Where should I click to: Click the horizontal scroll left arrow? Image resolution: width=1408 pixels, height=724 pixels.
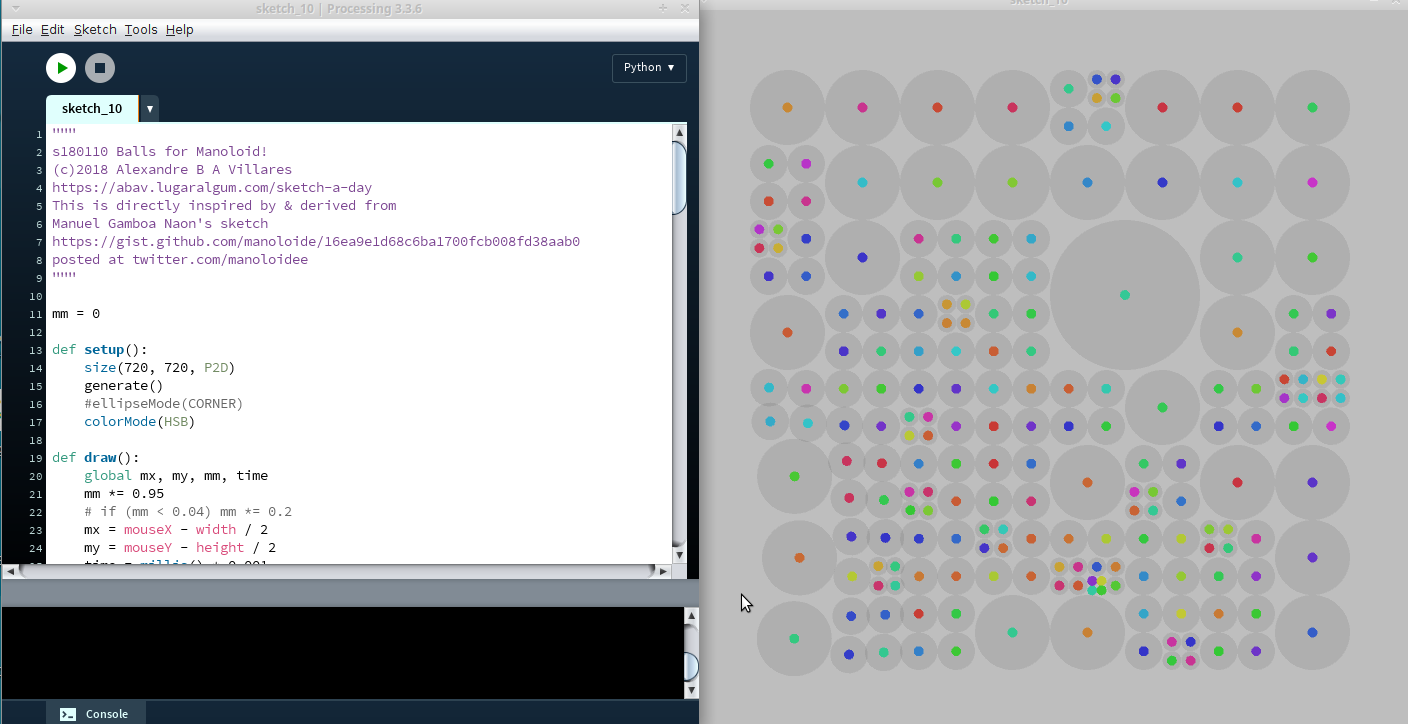pos(11,571)
